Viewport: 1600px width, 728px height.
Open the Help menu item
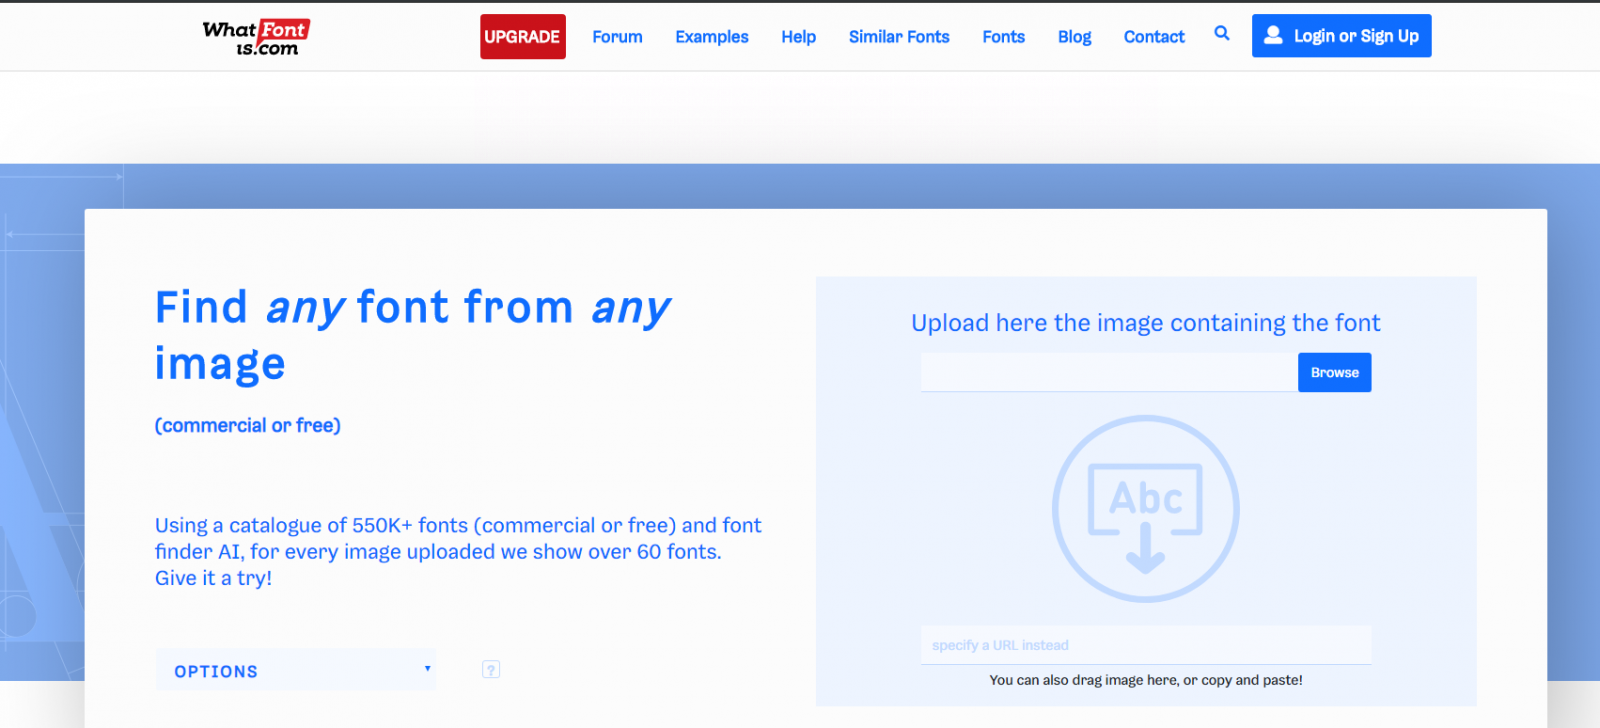[798, 37]
